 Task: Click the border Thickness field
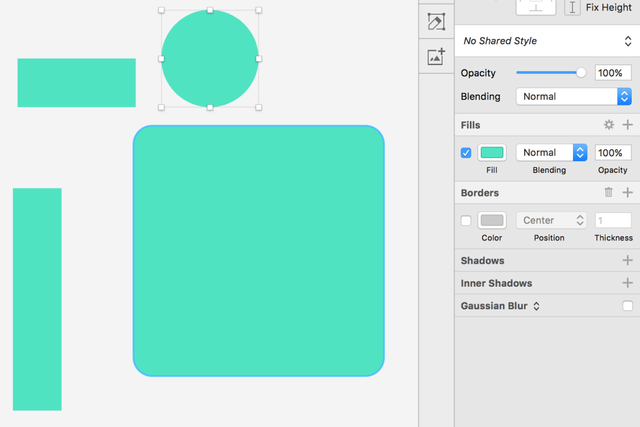point(613,220)
